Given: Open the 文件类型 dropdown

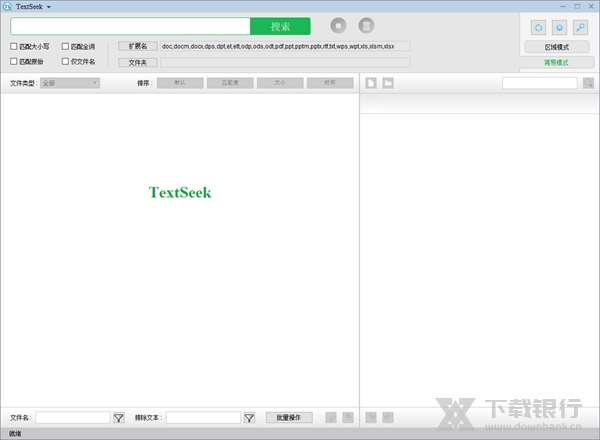Looking at the screenshot, I should [x=70, y=83].
